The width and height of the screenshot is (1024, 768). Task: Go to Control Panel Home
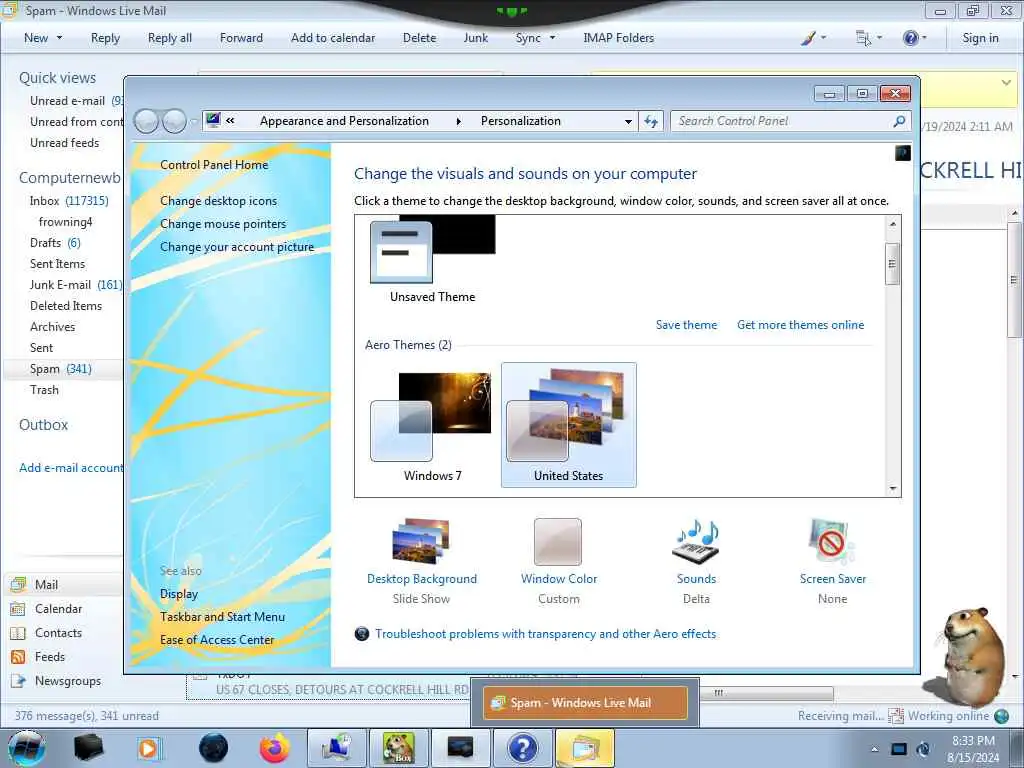click(214, 165)
